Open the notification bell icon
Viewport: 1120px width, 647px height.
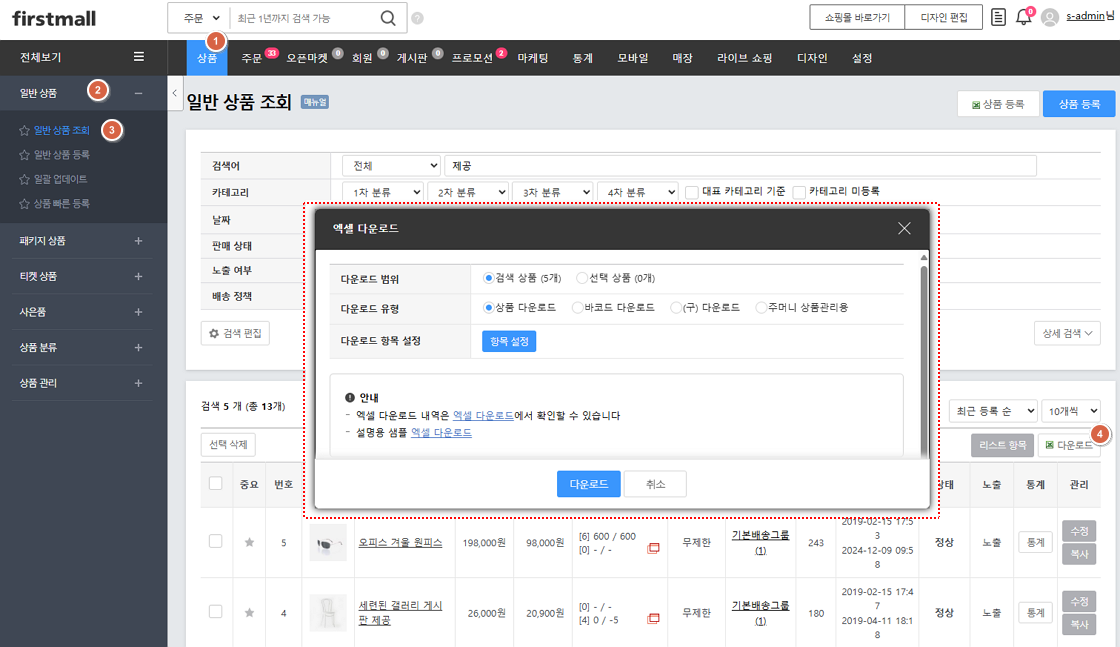(x=1022, y=18)
